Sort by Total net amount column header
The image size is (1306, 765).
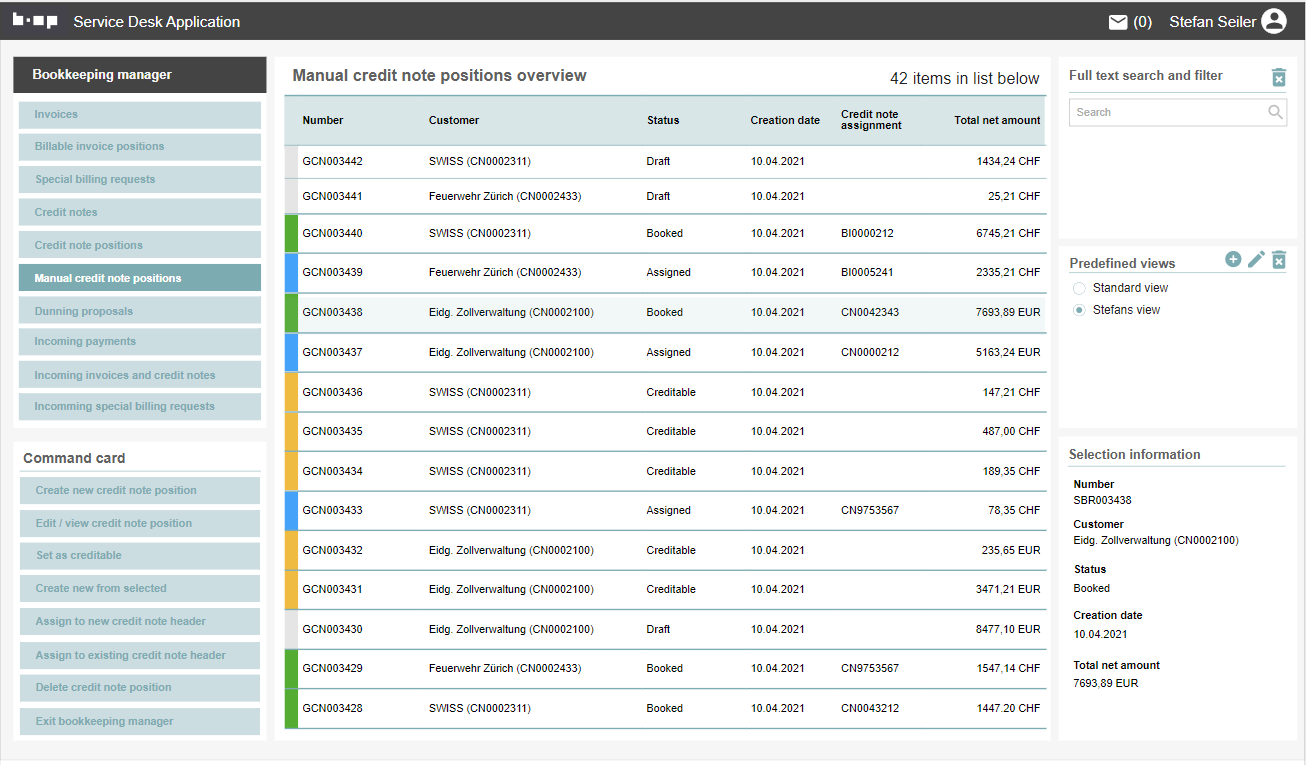(x=996, y=120)
